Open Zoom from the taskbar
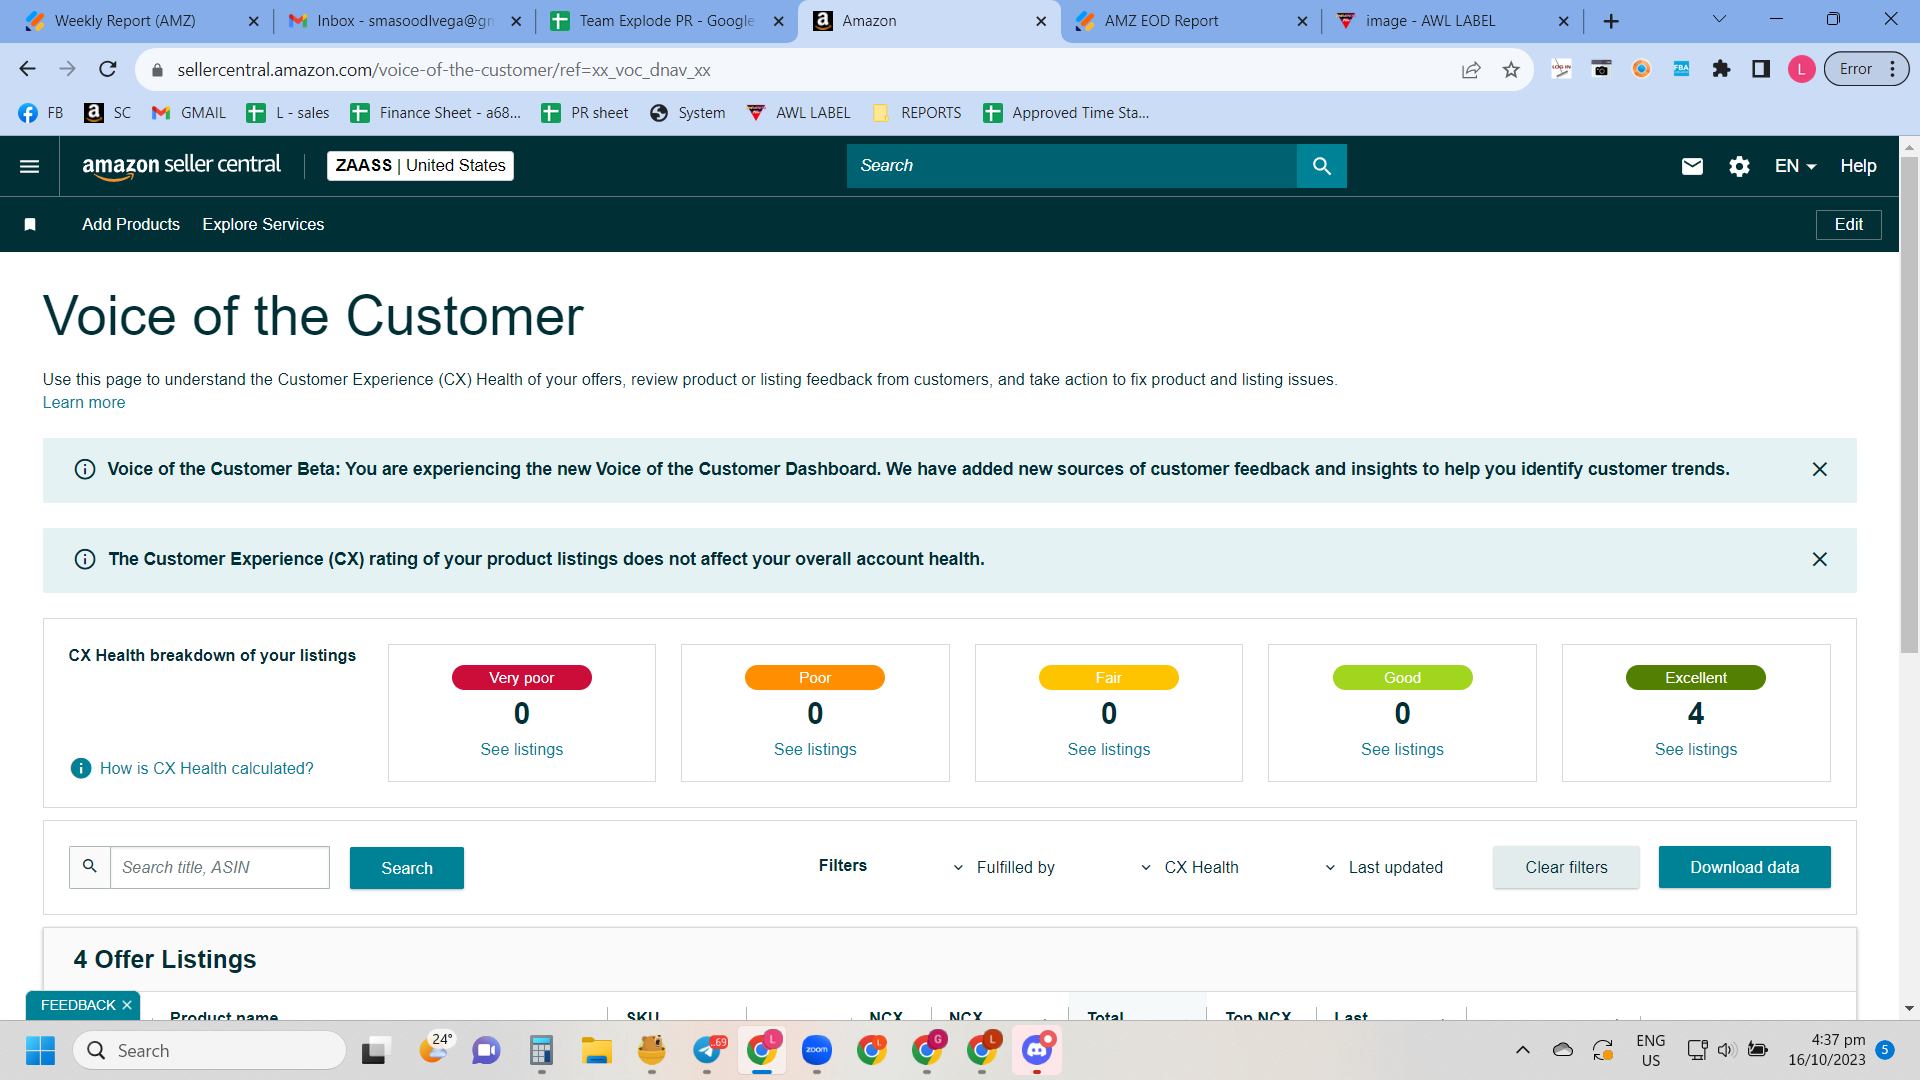Screen dimensions: 1920x1080 817,1050
